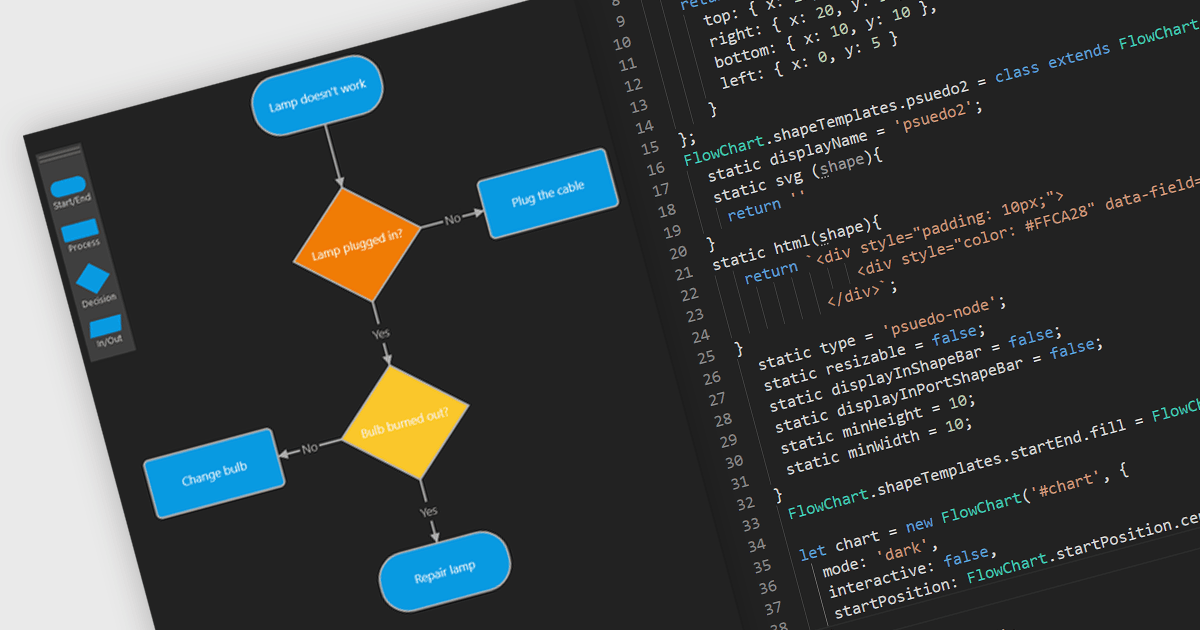
Task: Click the 'static html(shape){' code line
Action: tap(796, 243)
